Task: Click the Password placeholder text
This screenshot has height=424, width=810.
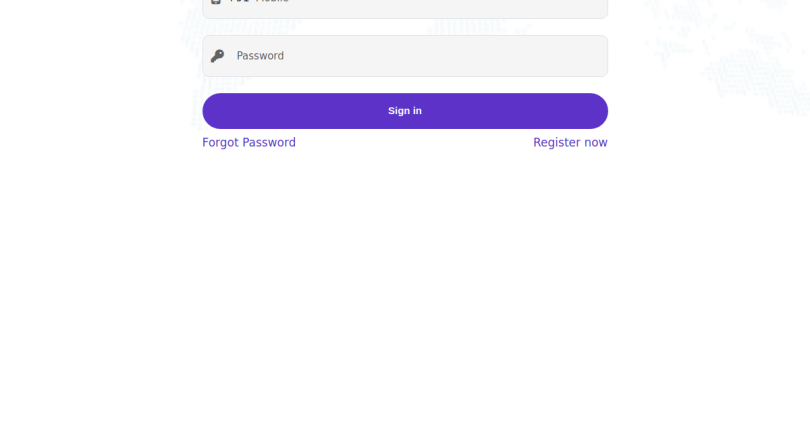Action: pos(260,56)
